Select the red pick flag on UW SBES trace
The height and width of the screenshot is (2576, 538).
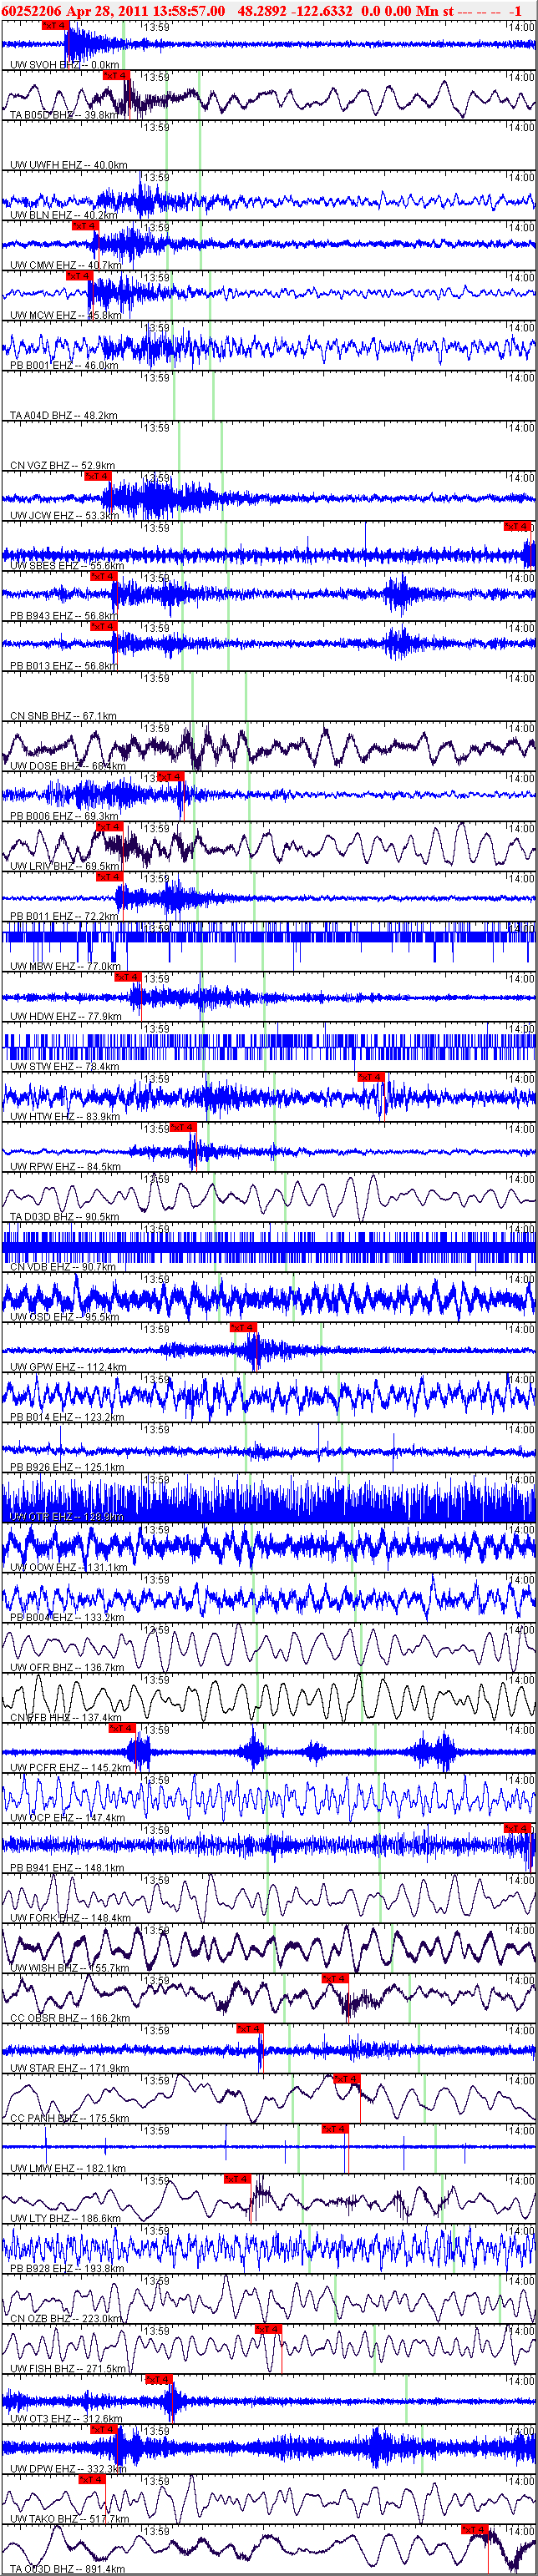(517, 527)
